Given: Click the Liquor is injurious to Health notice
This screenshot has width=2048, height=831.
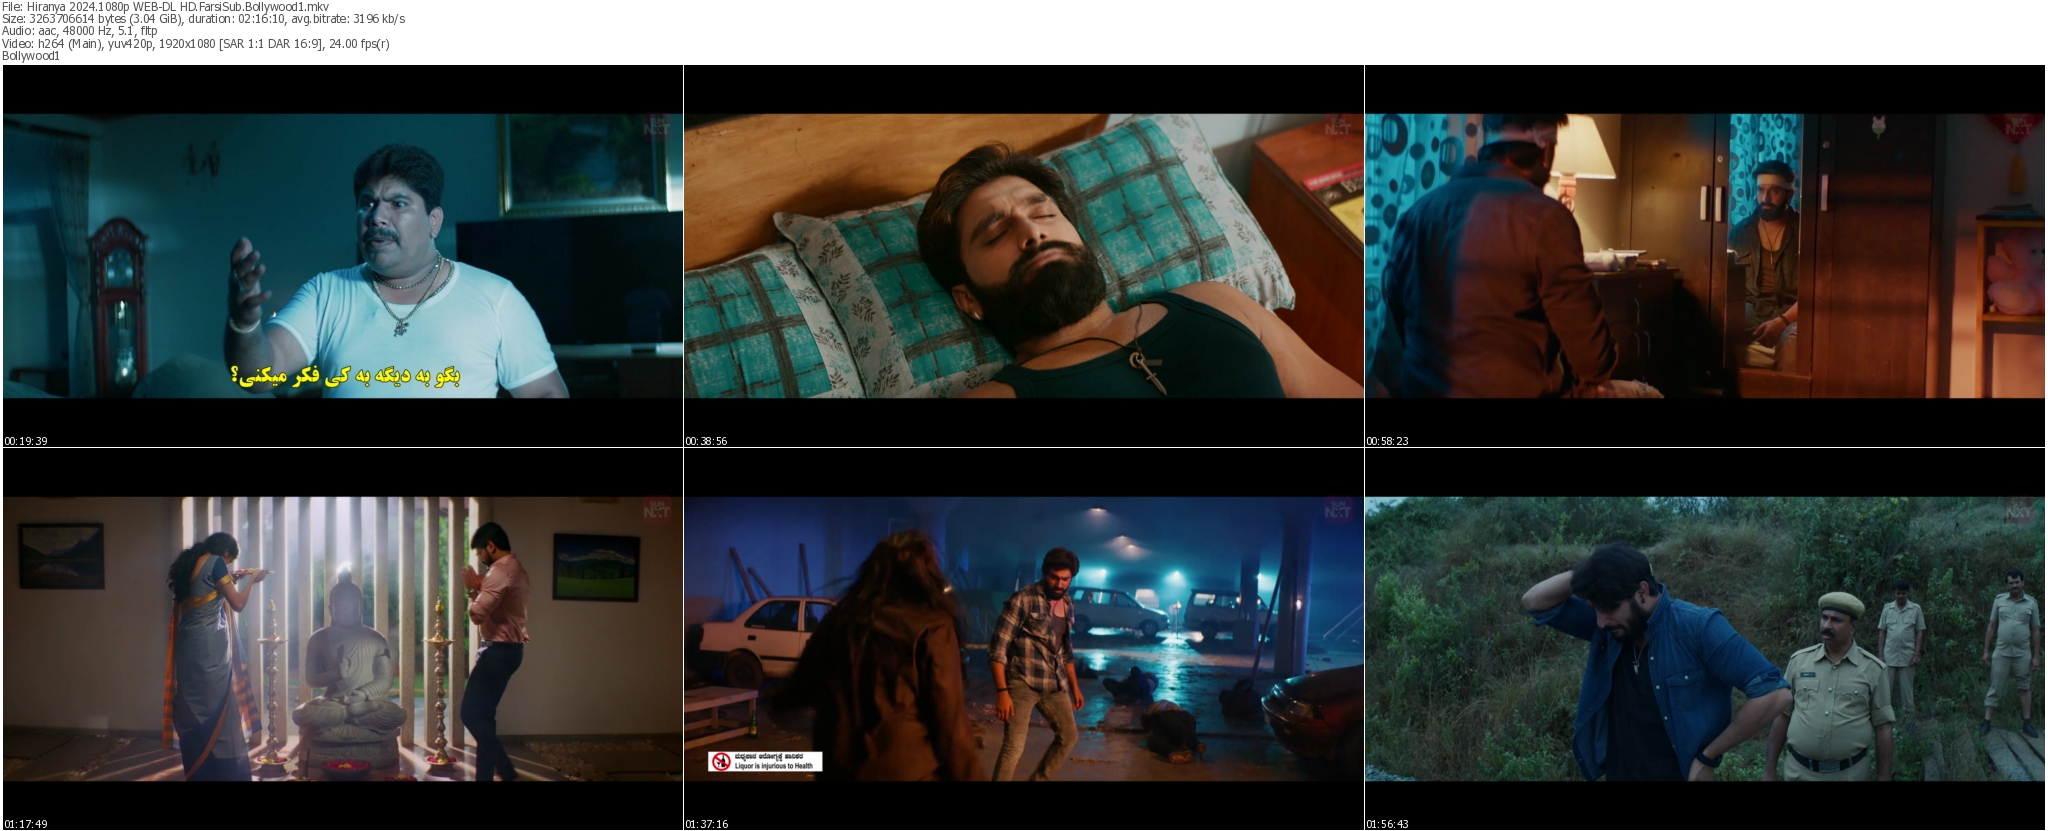Looking at the screenshot, I should click(x=765, y=761).
